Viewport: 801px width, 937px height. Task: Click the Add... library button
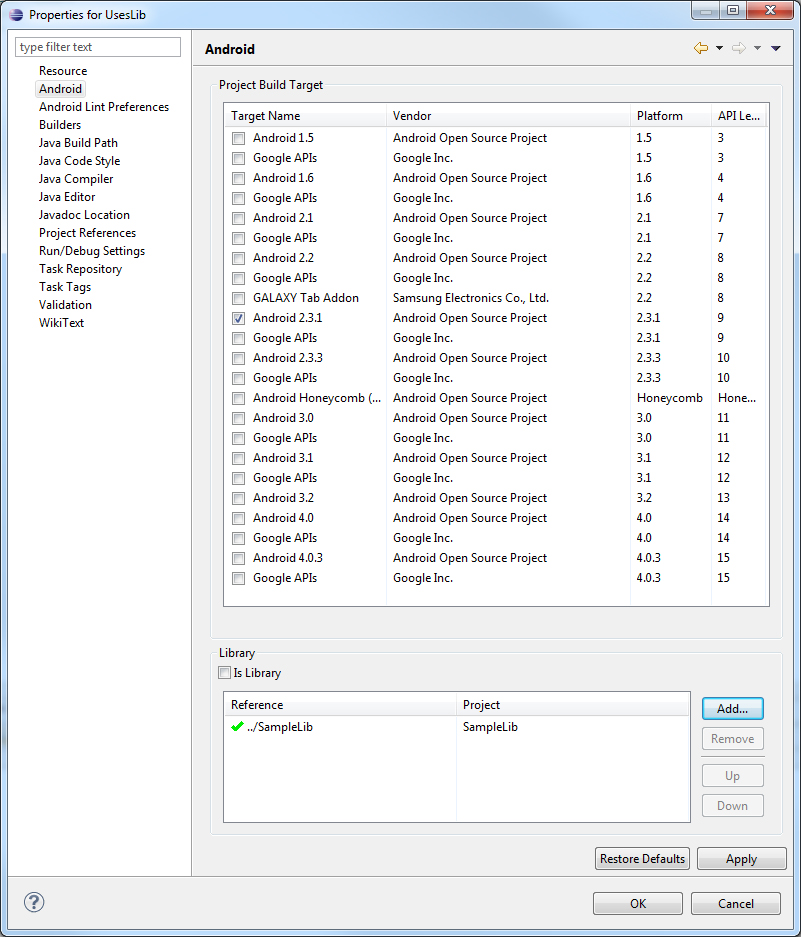point(732,709)
